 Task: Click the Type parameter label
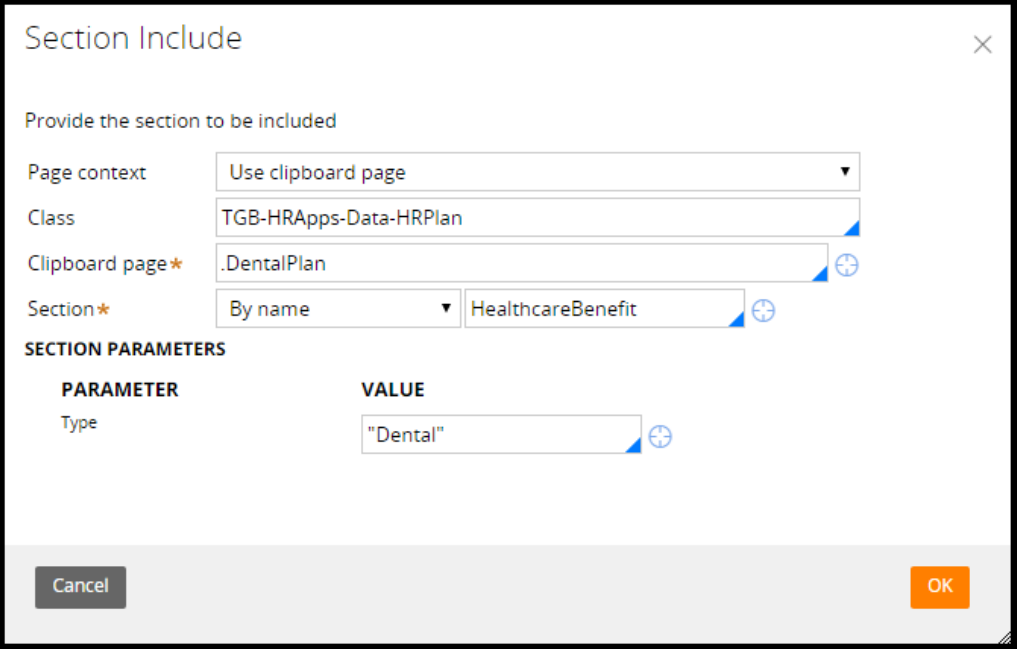tap(79, 423)
